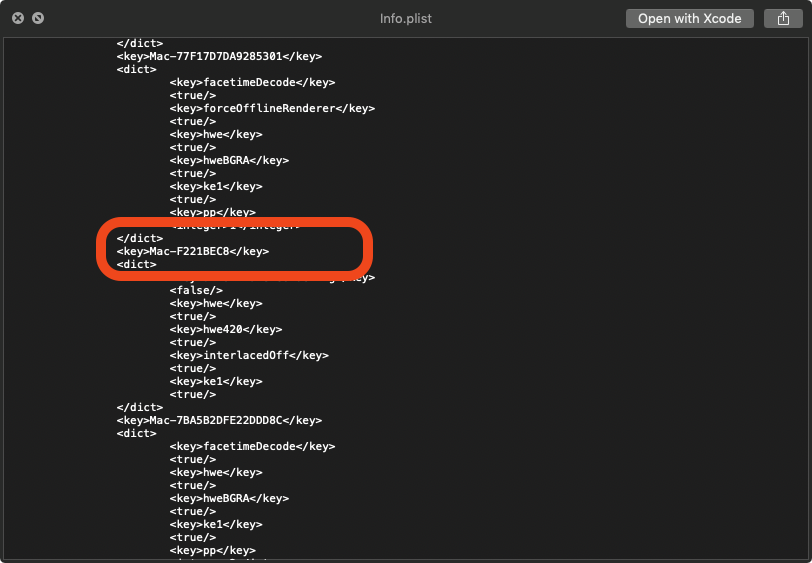Close the Quick Look preview window
Screen dimensions: 812x563
18,18
